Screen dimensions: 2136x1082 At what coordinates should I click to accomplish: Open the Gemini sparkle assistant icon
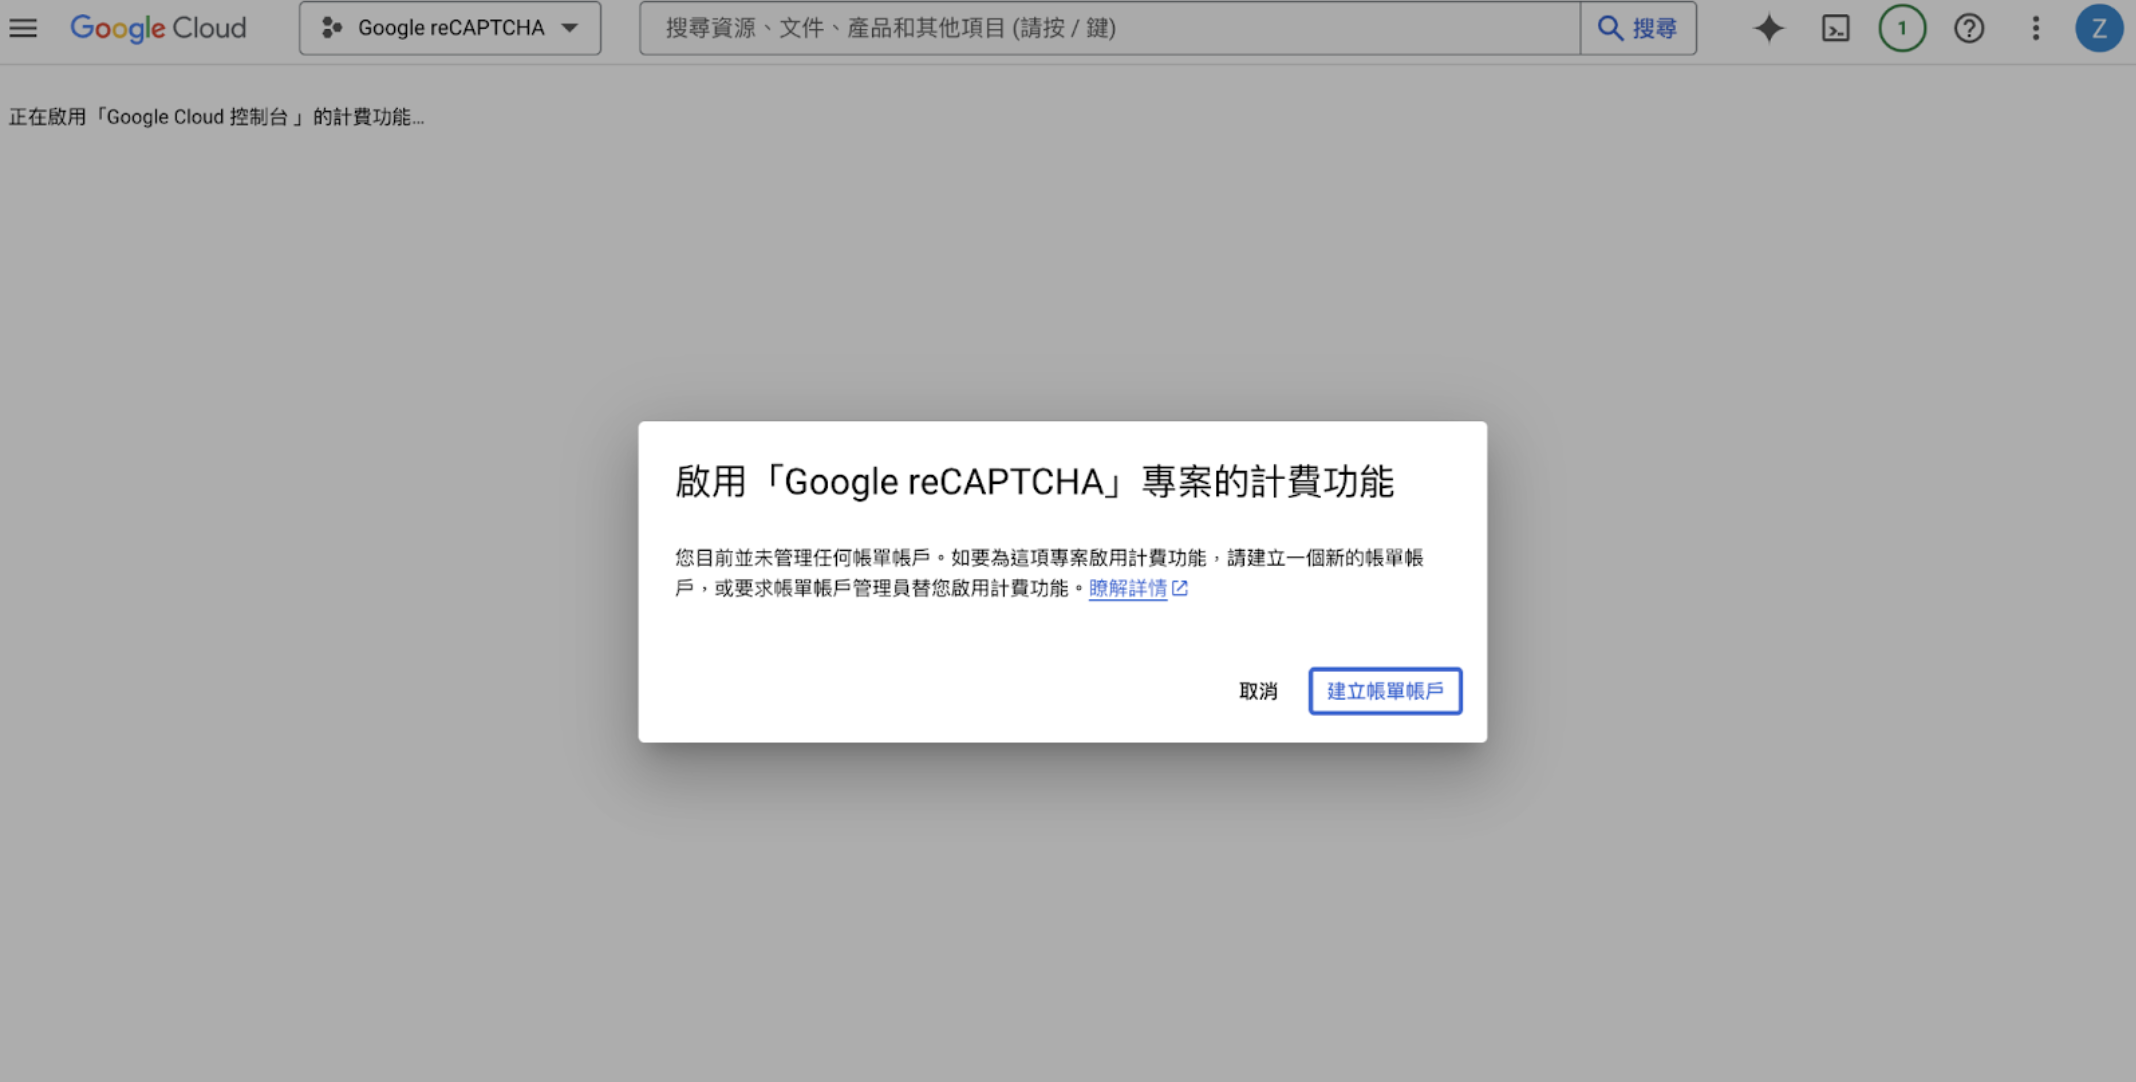pyautogui.click(x=1769, y=28)
